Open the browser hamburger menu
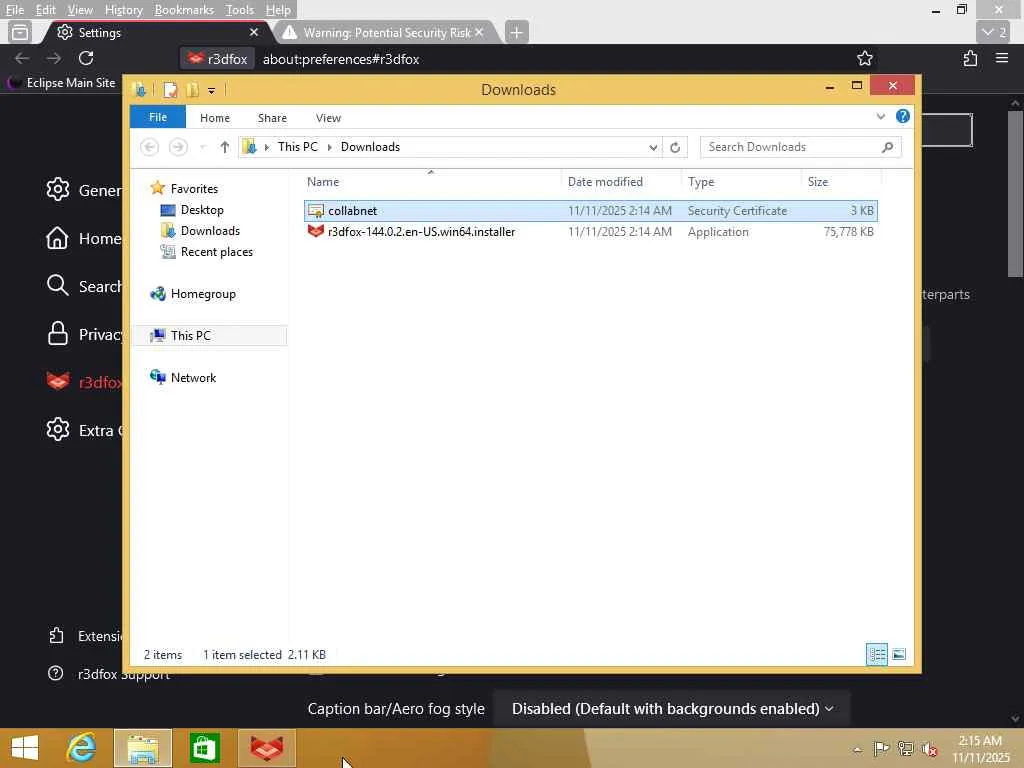 coord(1002,58)
